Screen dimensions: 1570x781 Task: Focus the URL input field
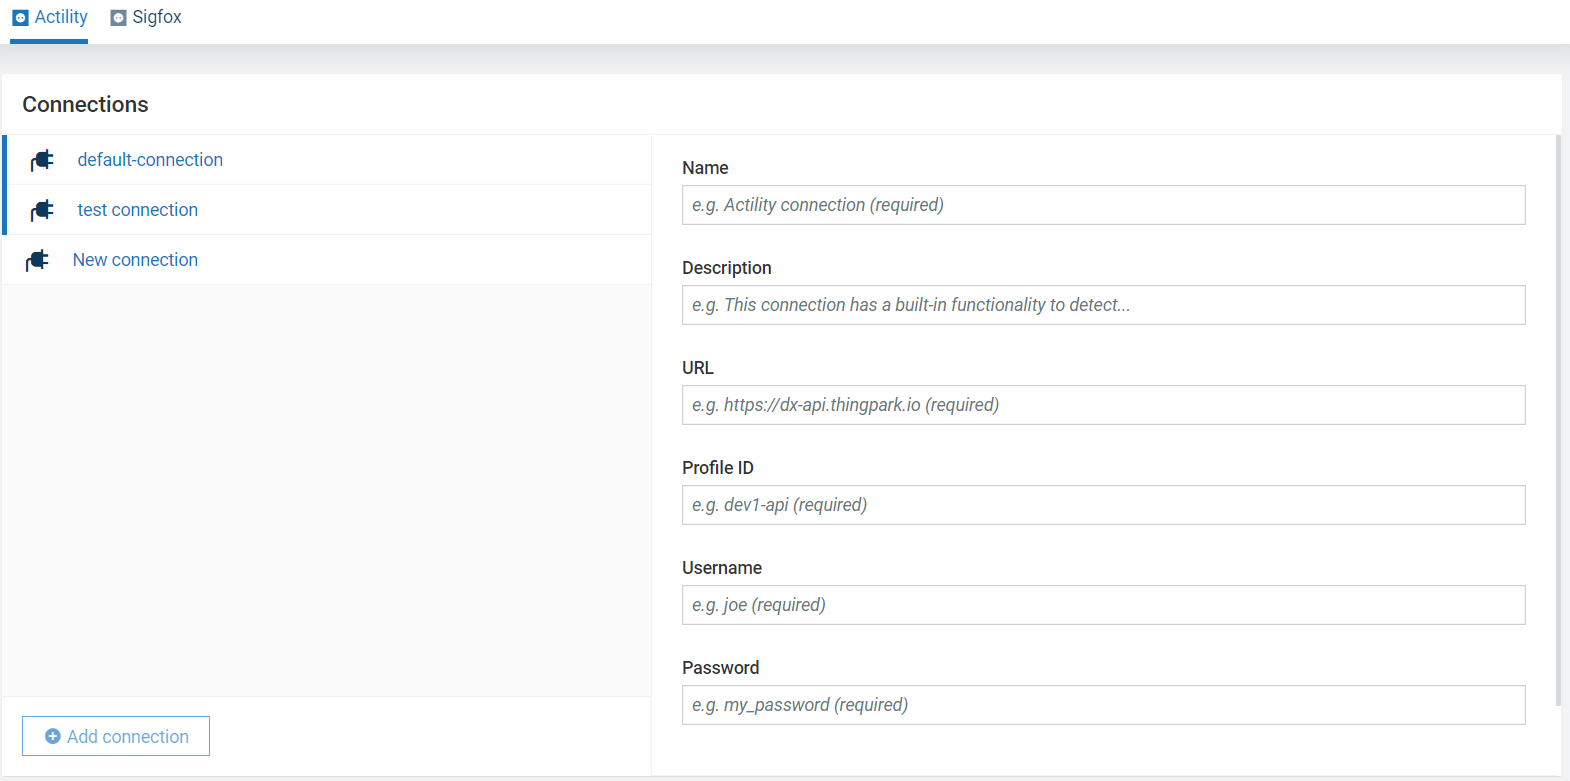pos(1103,405)
